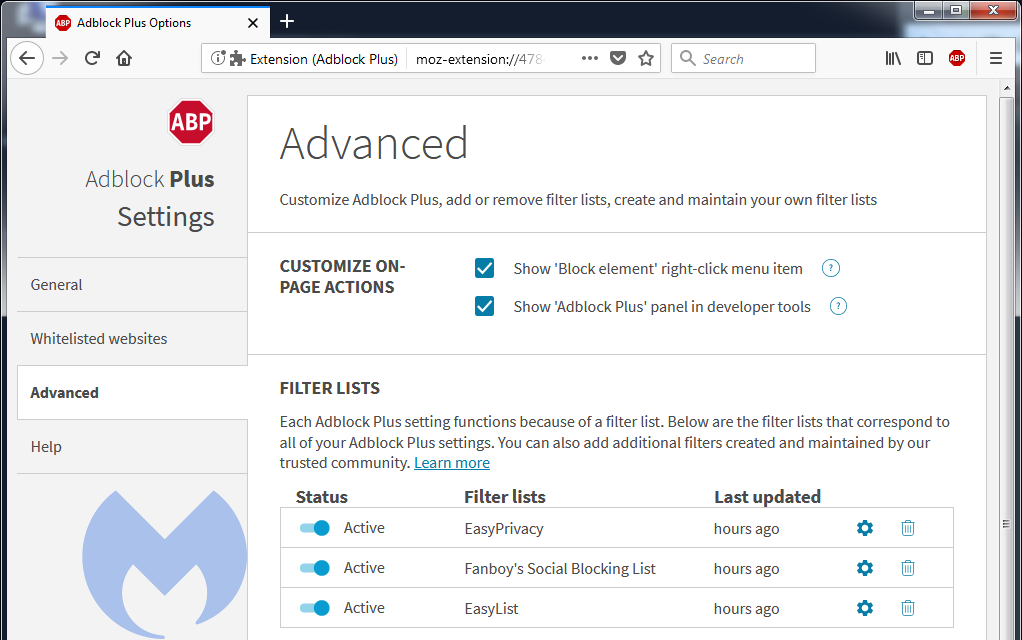Click the Last updated column header
The width and height of the screenshot is (1022, 640).
767,497
